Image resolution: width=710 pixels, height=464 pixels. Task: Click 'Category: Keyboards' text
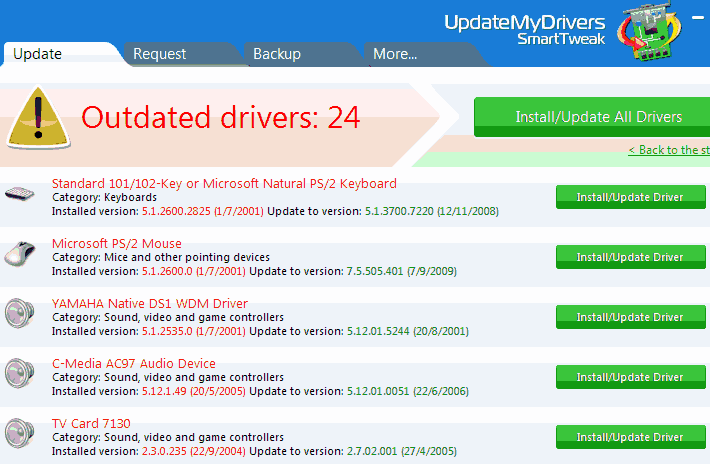105,197
